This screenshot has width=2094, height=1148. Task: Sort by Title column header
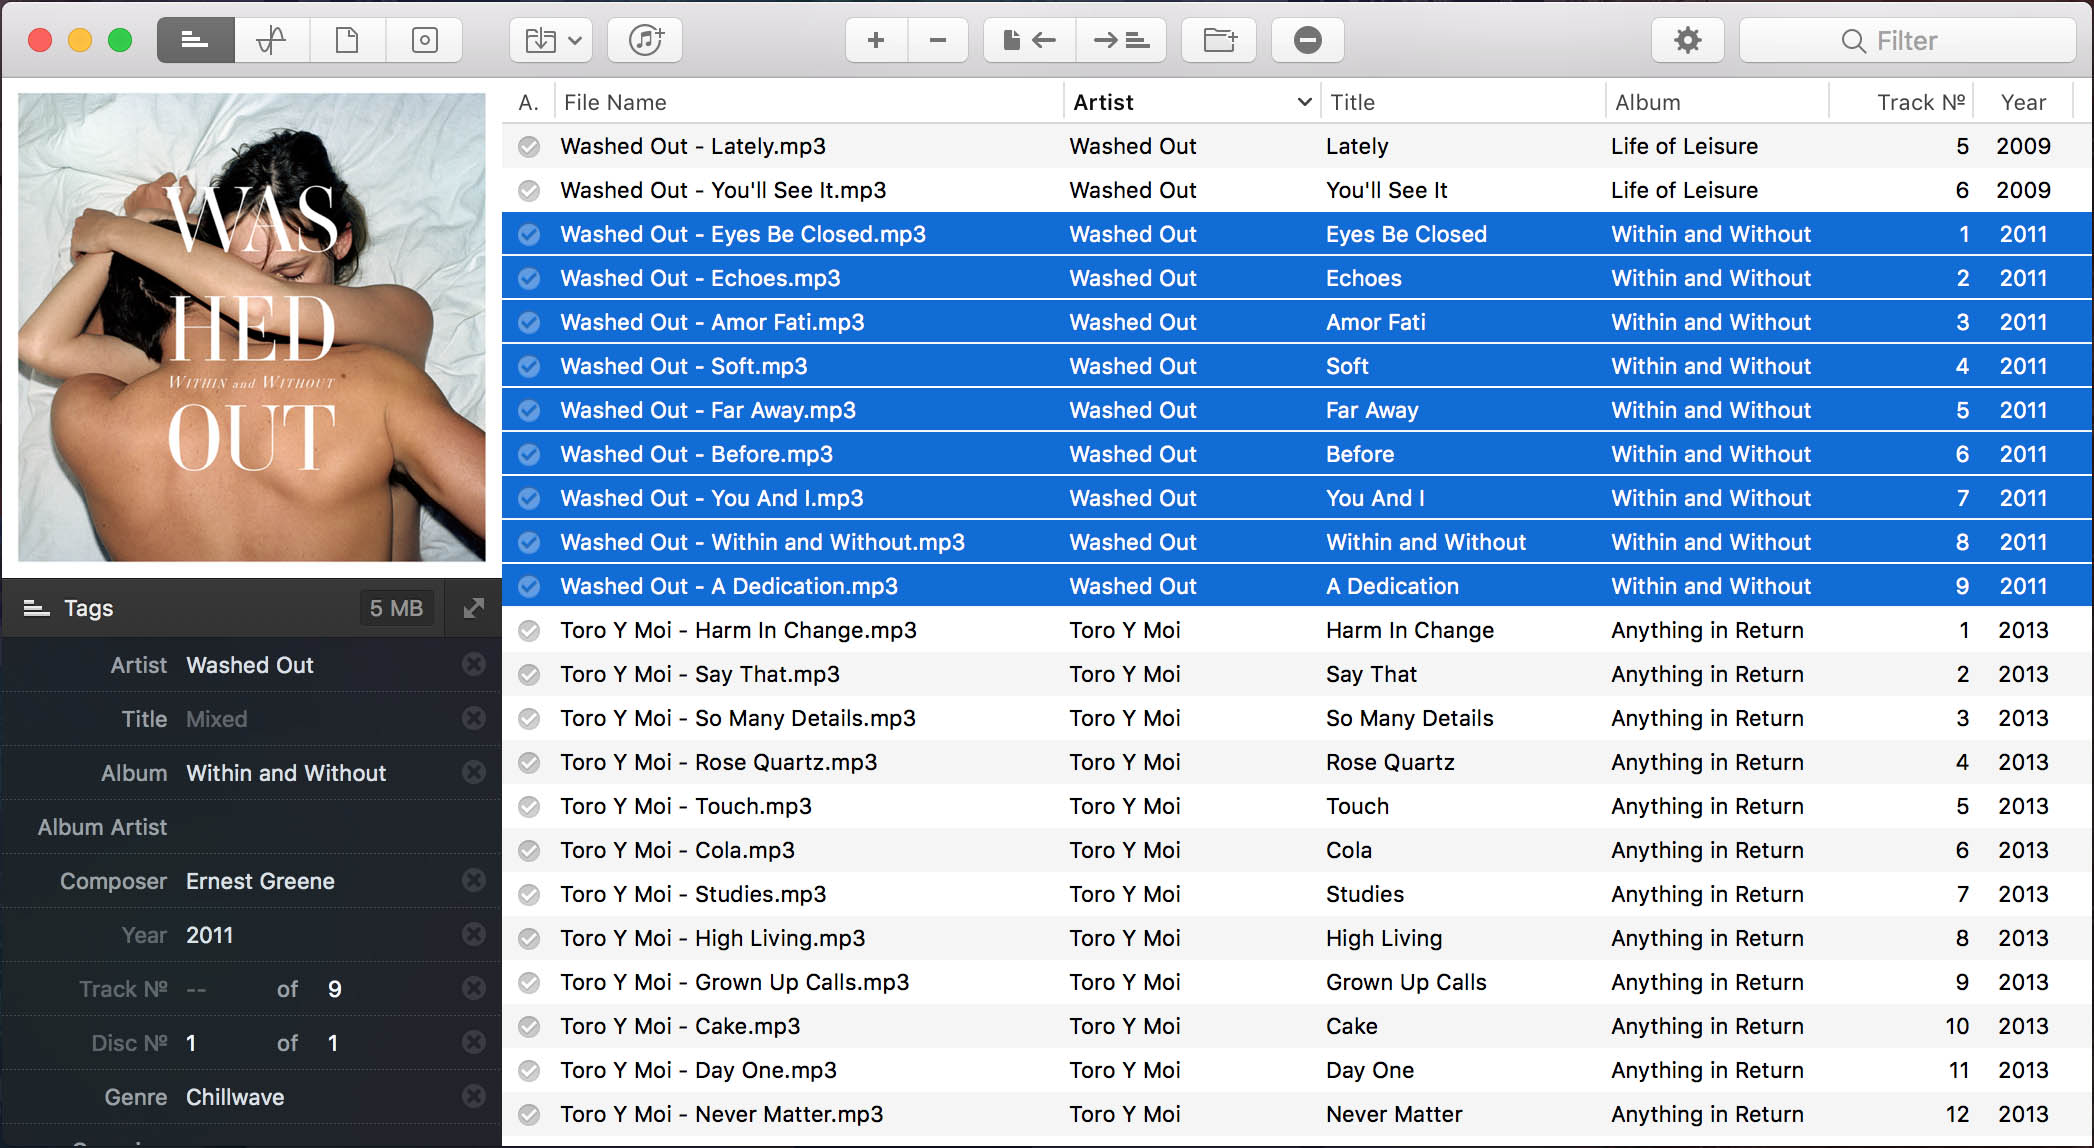(x=1462, y=102)
